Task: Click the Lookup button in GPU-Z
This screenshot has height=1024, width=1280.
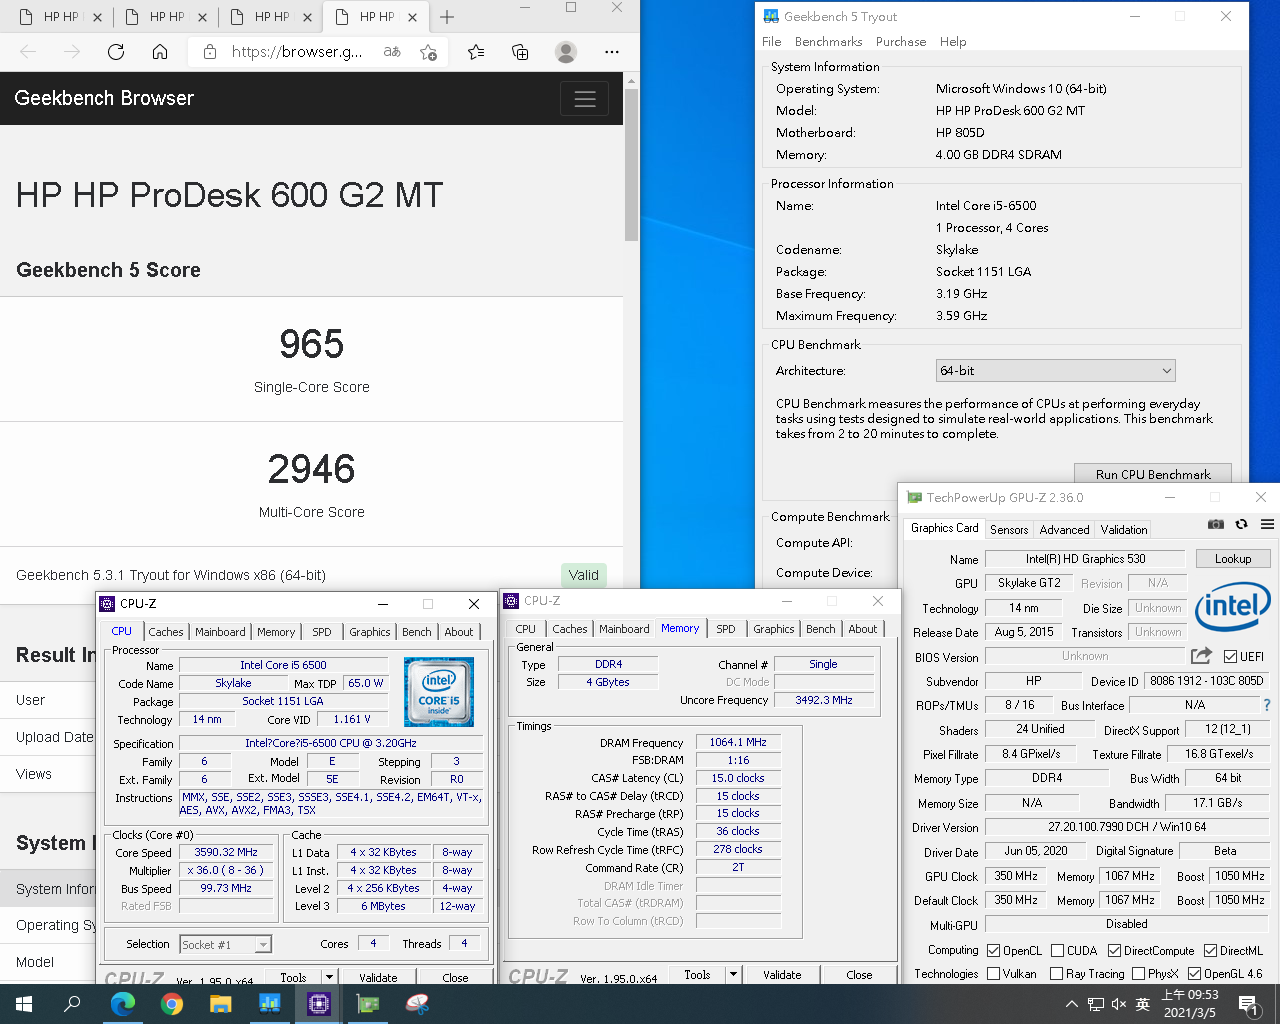Action: tap(1233, 559)
